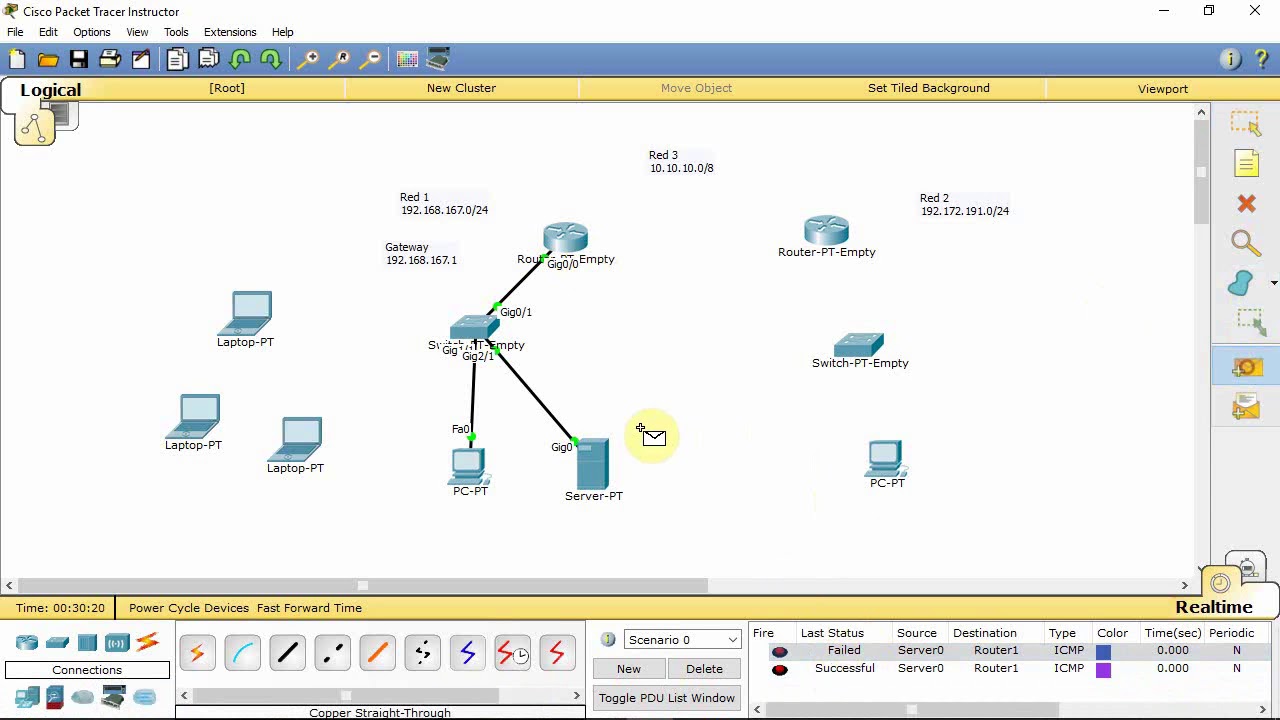Open the File menu
This screenshot has width=1280, height=720.
pos(15,32)
